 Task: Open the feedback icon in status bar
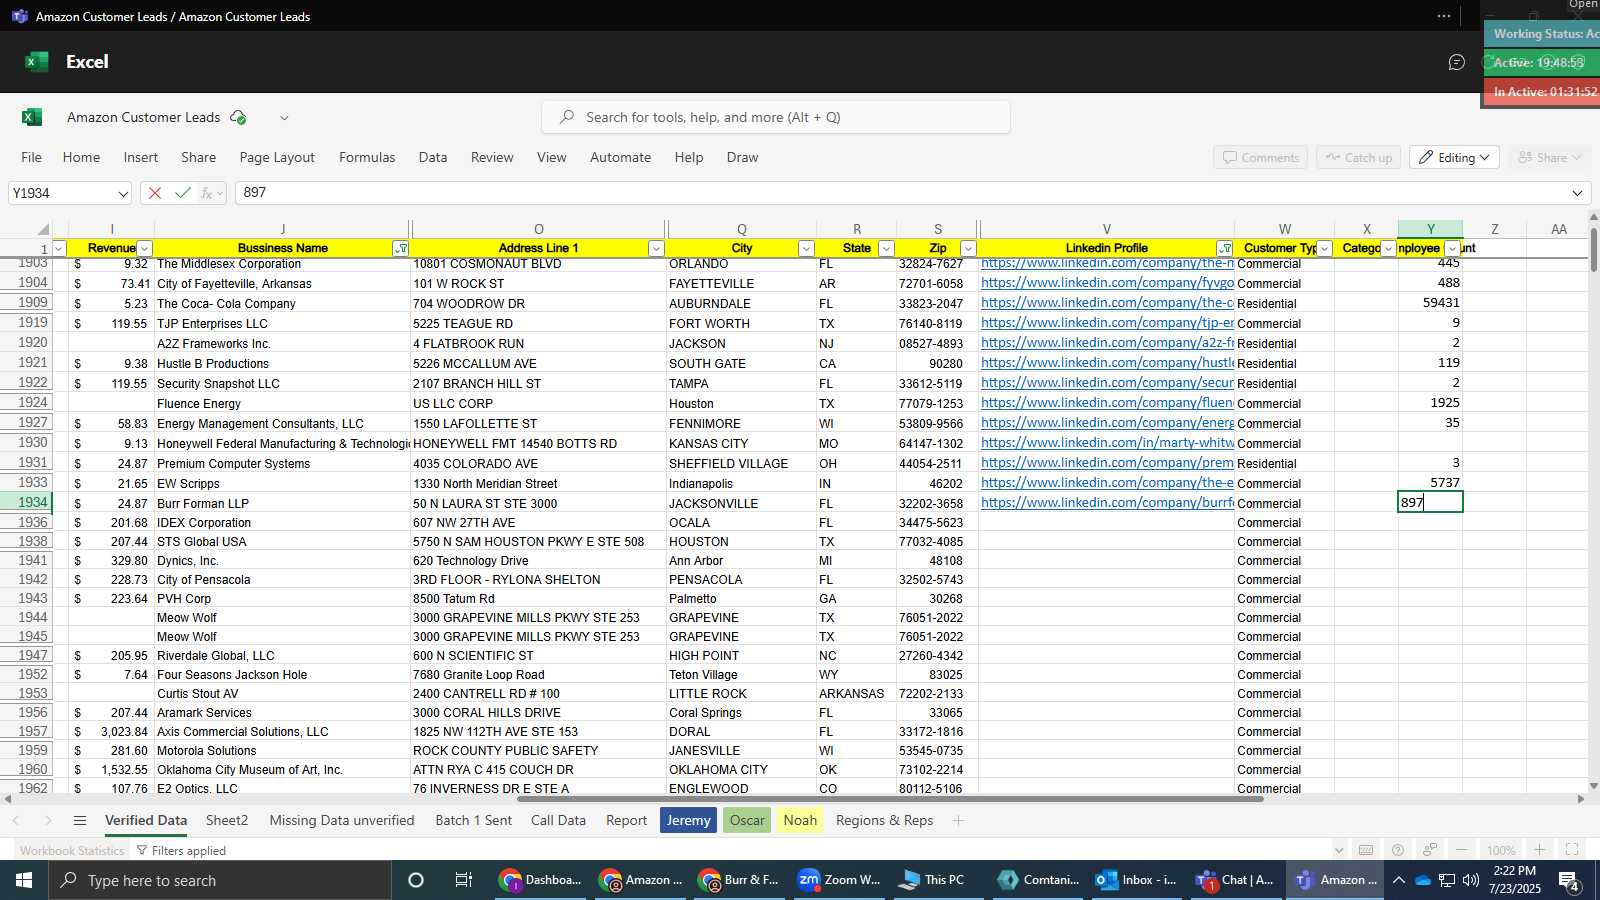pos(1430,850)
